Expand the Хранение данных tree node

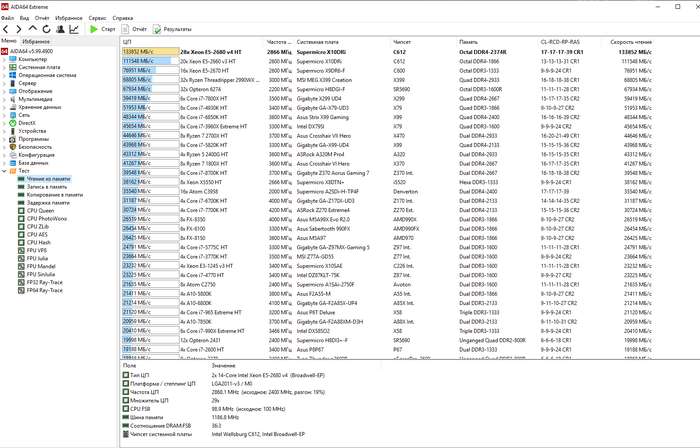(x=4, y=107)
